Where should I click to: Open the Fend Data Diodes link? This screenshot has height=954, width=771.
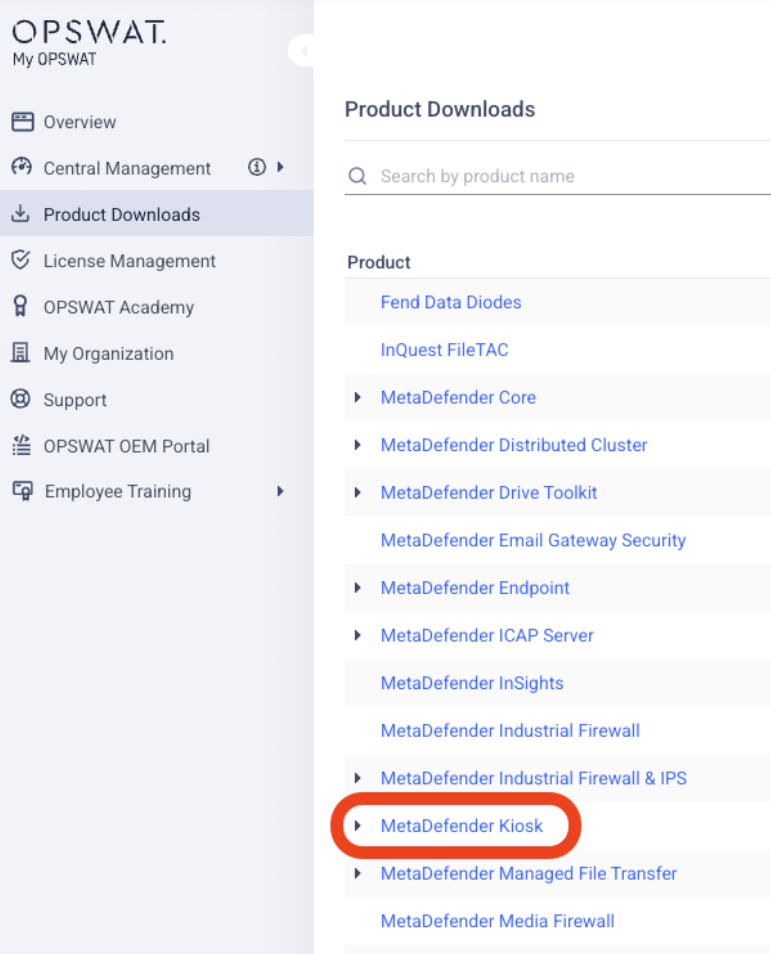pyautogui.click(x=450, y=302)
